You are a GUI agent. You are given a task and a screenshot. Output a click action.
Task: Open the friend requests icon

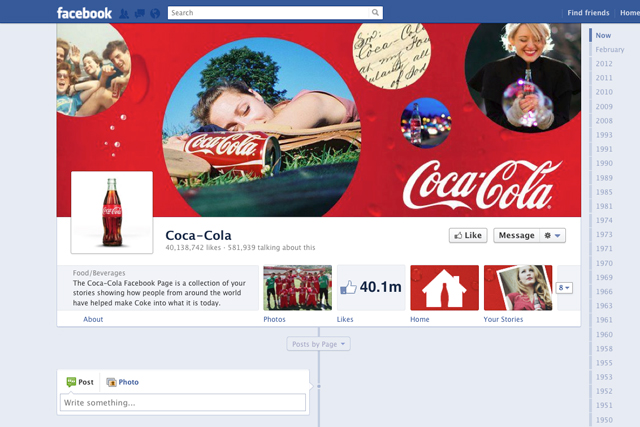coord(124,14)
